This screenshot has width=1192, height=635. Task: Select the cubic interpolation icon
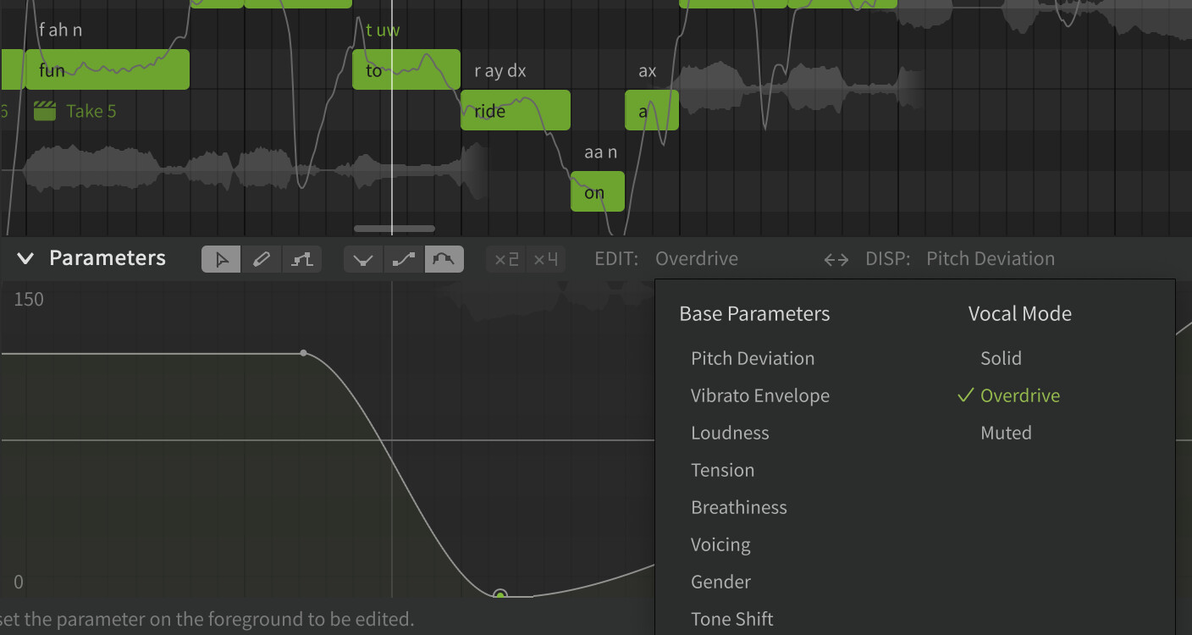pyautogui.click(x=444, y=259)
